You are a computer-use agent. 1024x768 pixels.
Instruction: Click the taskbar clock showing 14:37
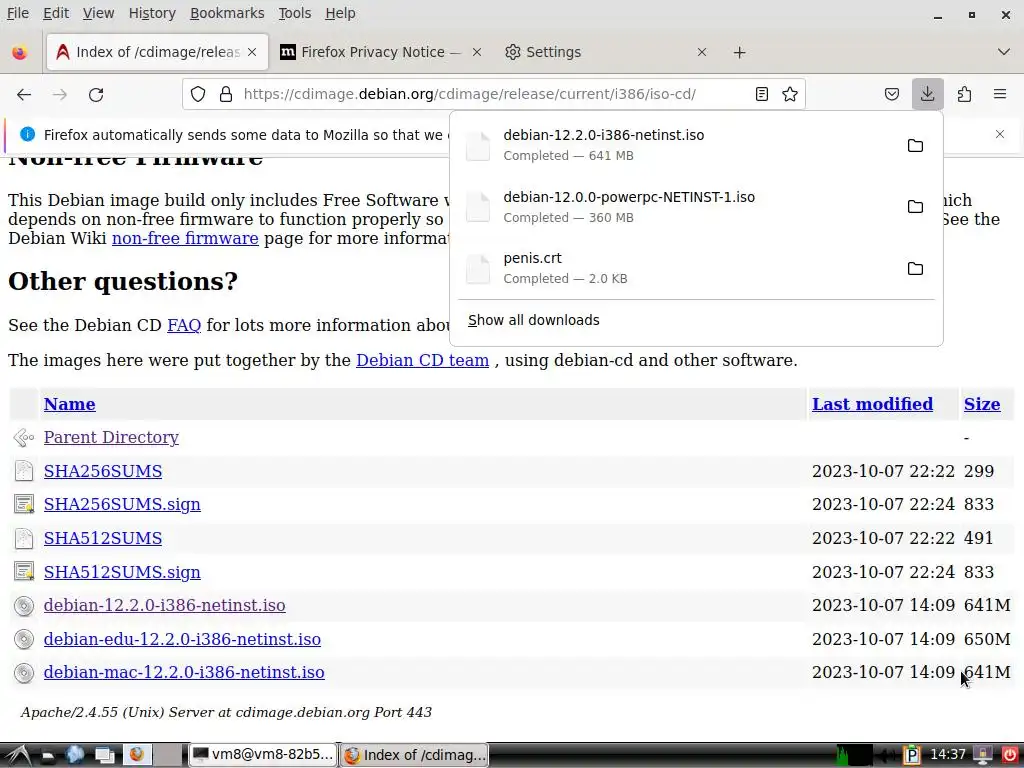(948, 755)
